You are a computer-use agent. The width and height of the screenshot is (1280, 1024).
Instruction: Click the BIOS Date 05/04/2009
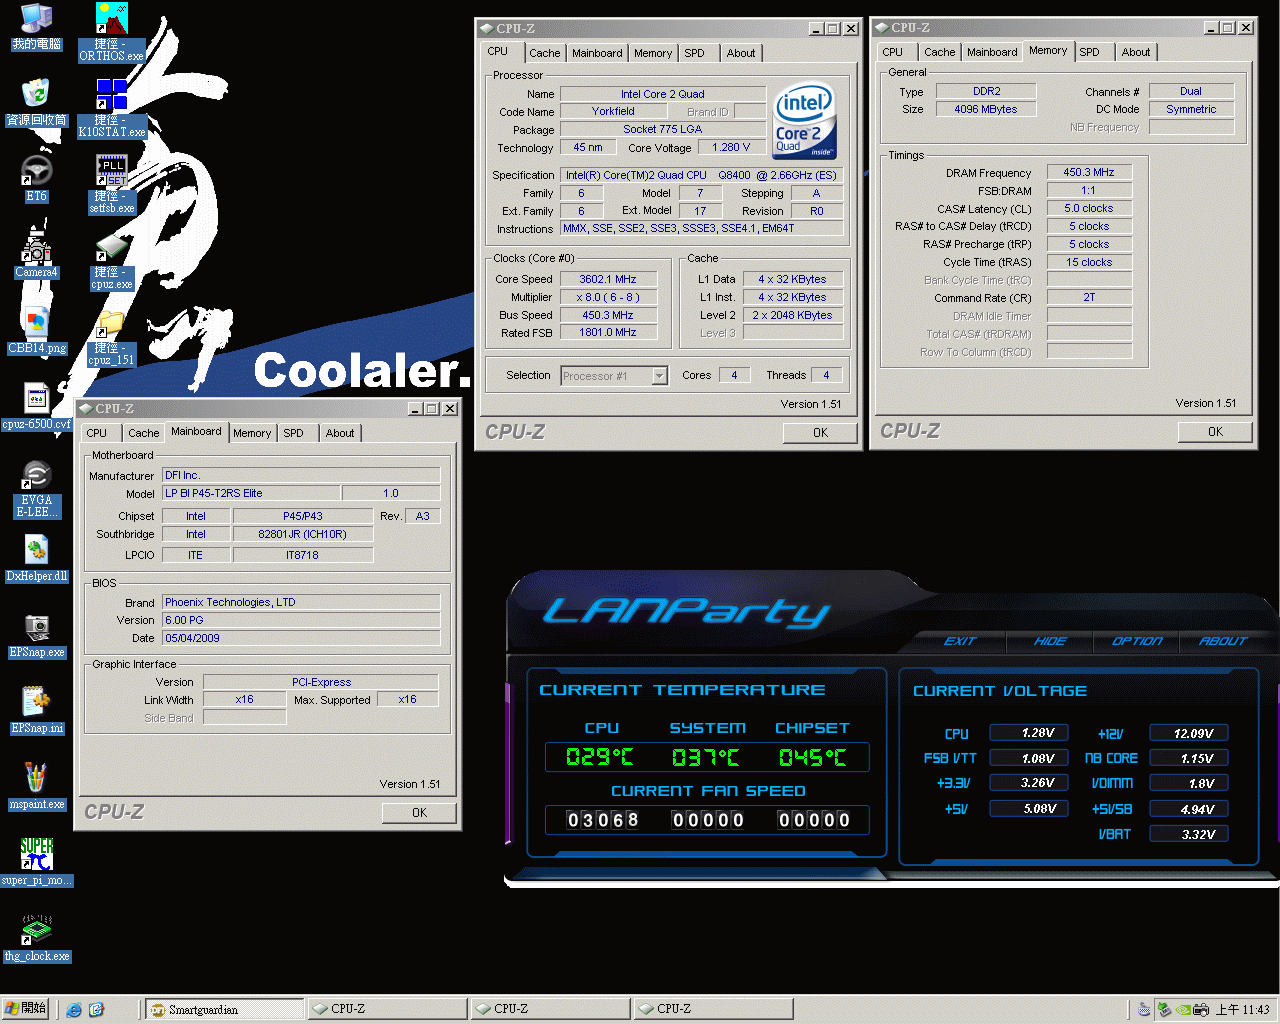coord(301,638)
